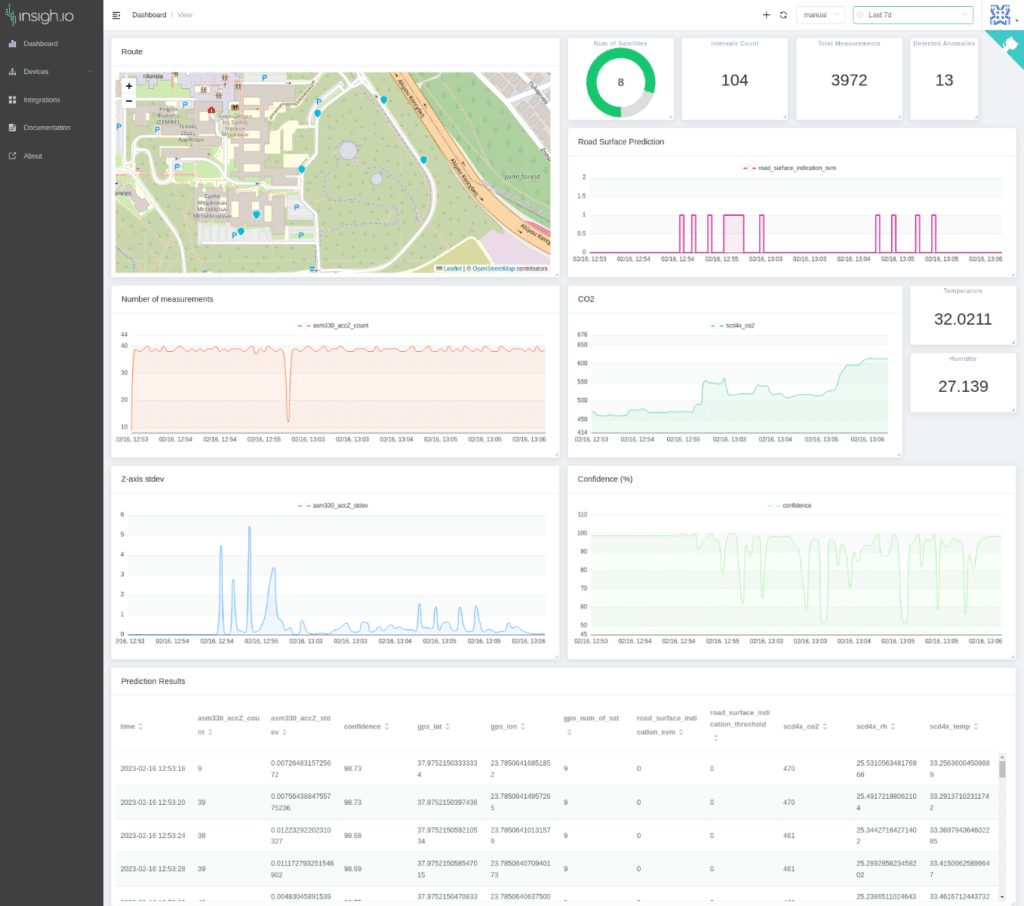This screenshot has height=906, width=1024.
Task: Select the View breadcrumb item
Action: [x=184, y=15]
